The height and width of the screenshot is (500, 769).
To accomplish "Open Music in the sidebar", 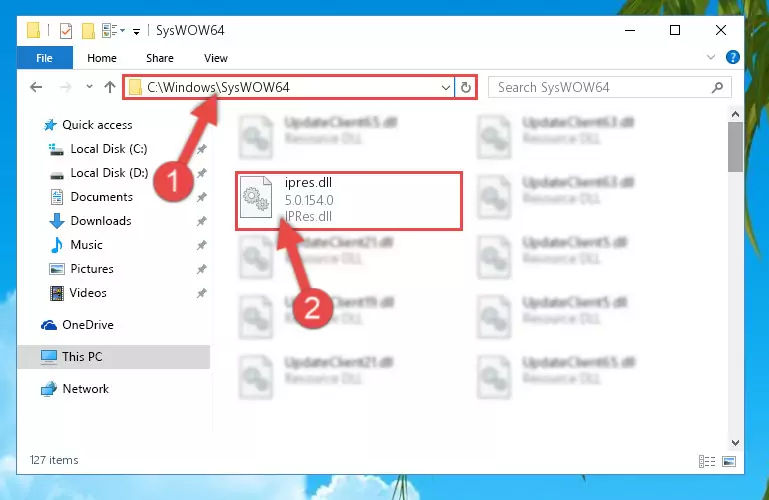I will (x=86, y=245).
